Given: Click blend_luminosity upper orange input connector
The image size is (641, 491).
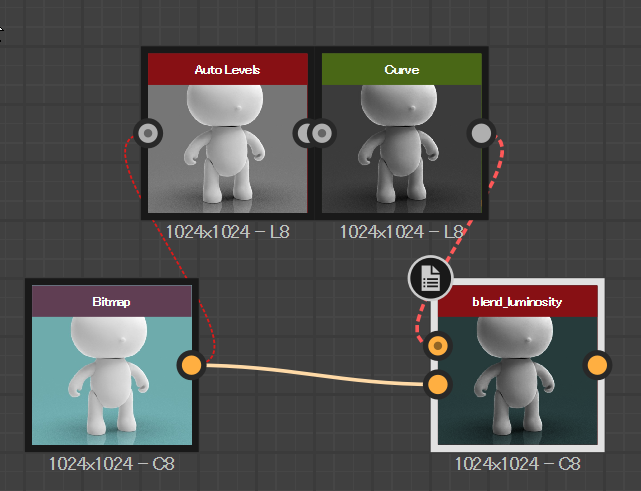Looking at the screenshot, I should point(438,346).
